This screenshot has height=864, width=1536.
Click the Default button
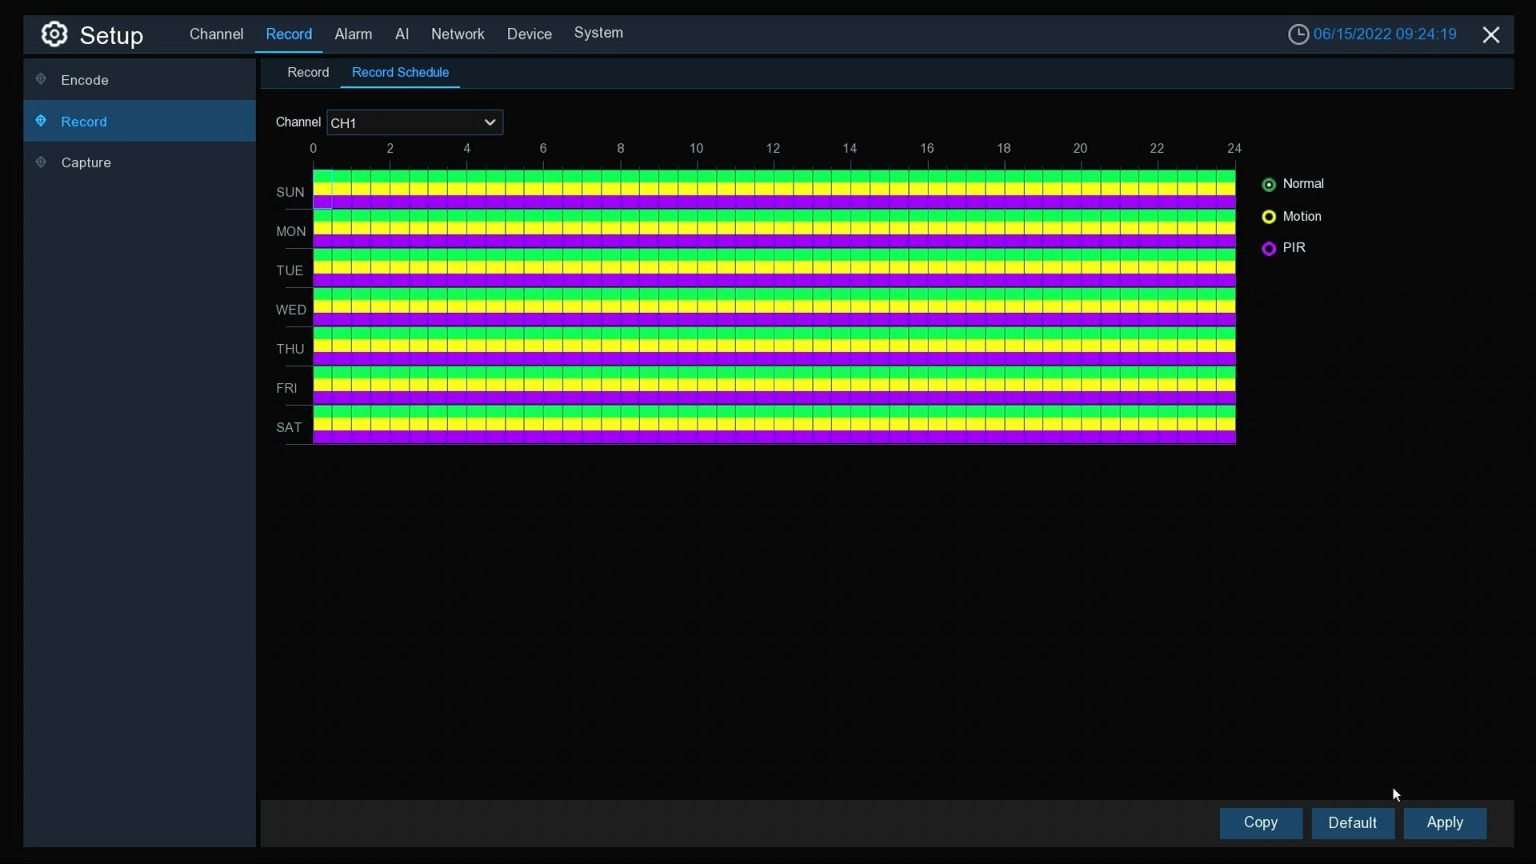[1352, 823]
